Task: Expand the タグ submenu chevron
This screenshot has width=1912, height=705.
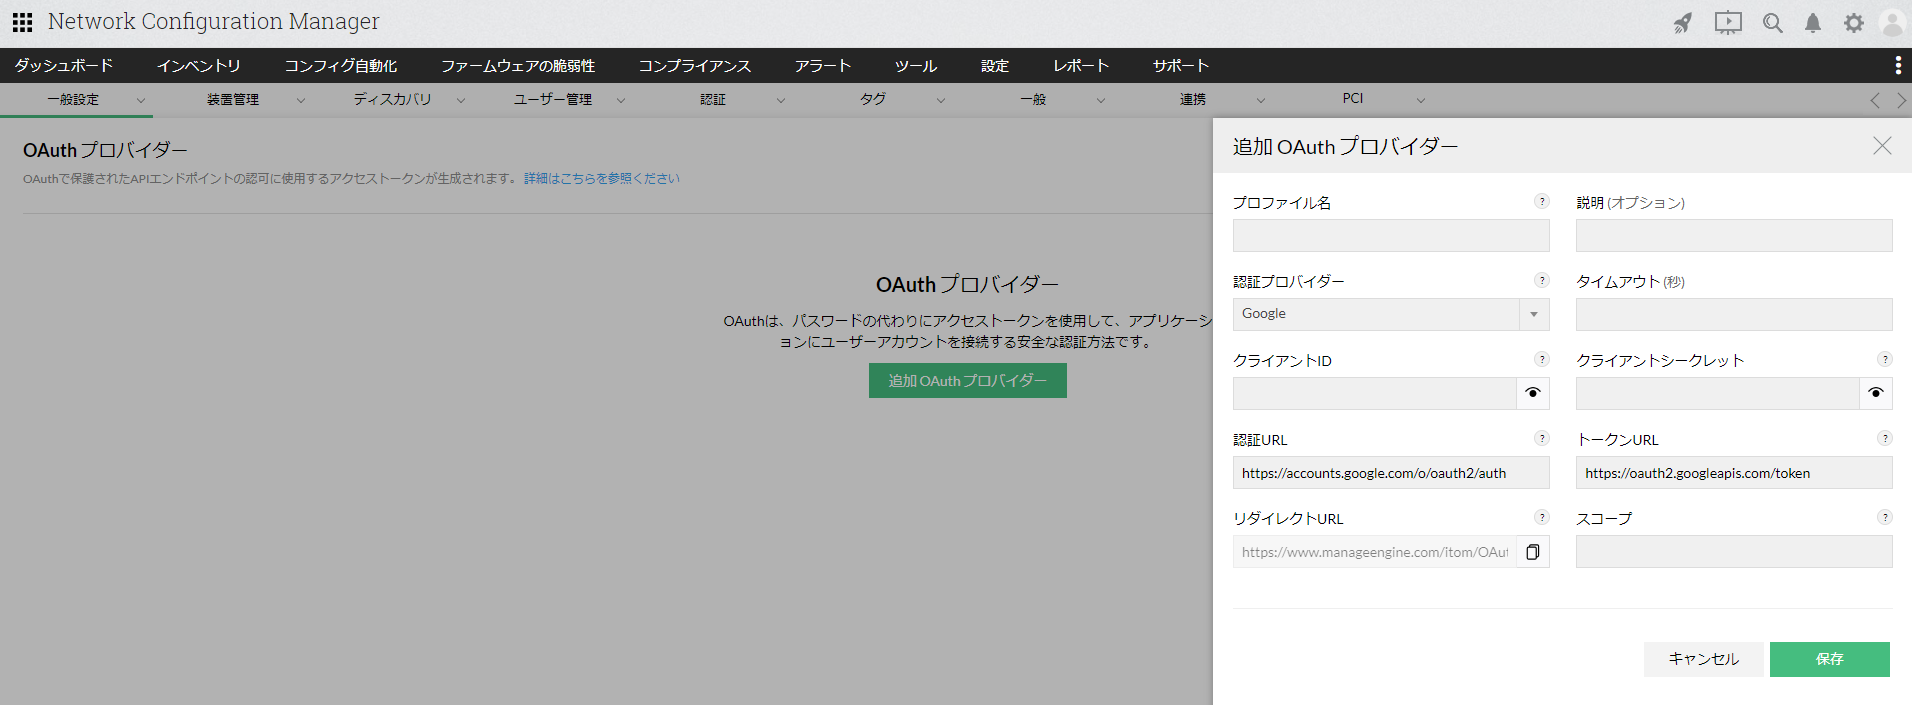Action: tap(941, 100)
